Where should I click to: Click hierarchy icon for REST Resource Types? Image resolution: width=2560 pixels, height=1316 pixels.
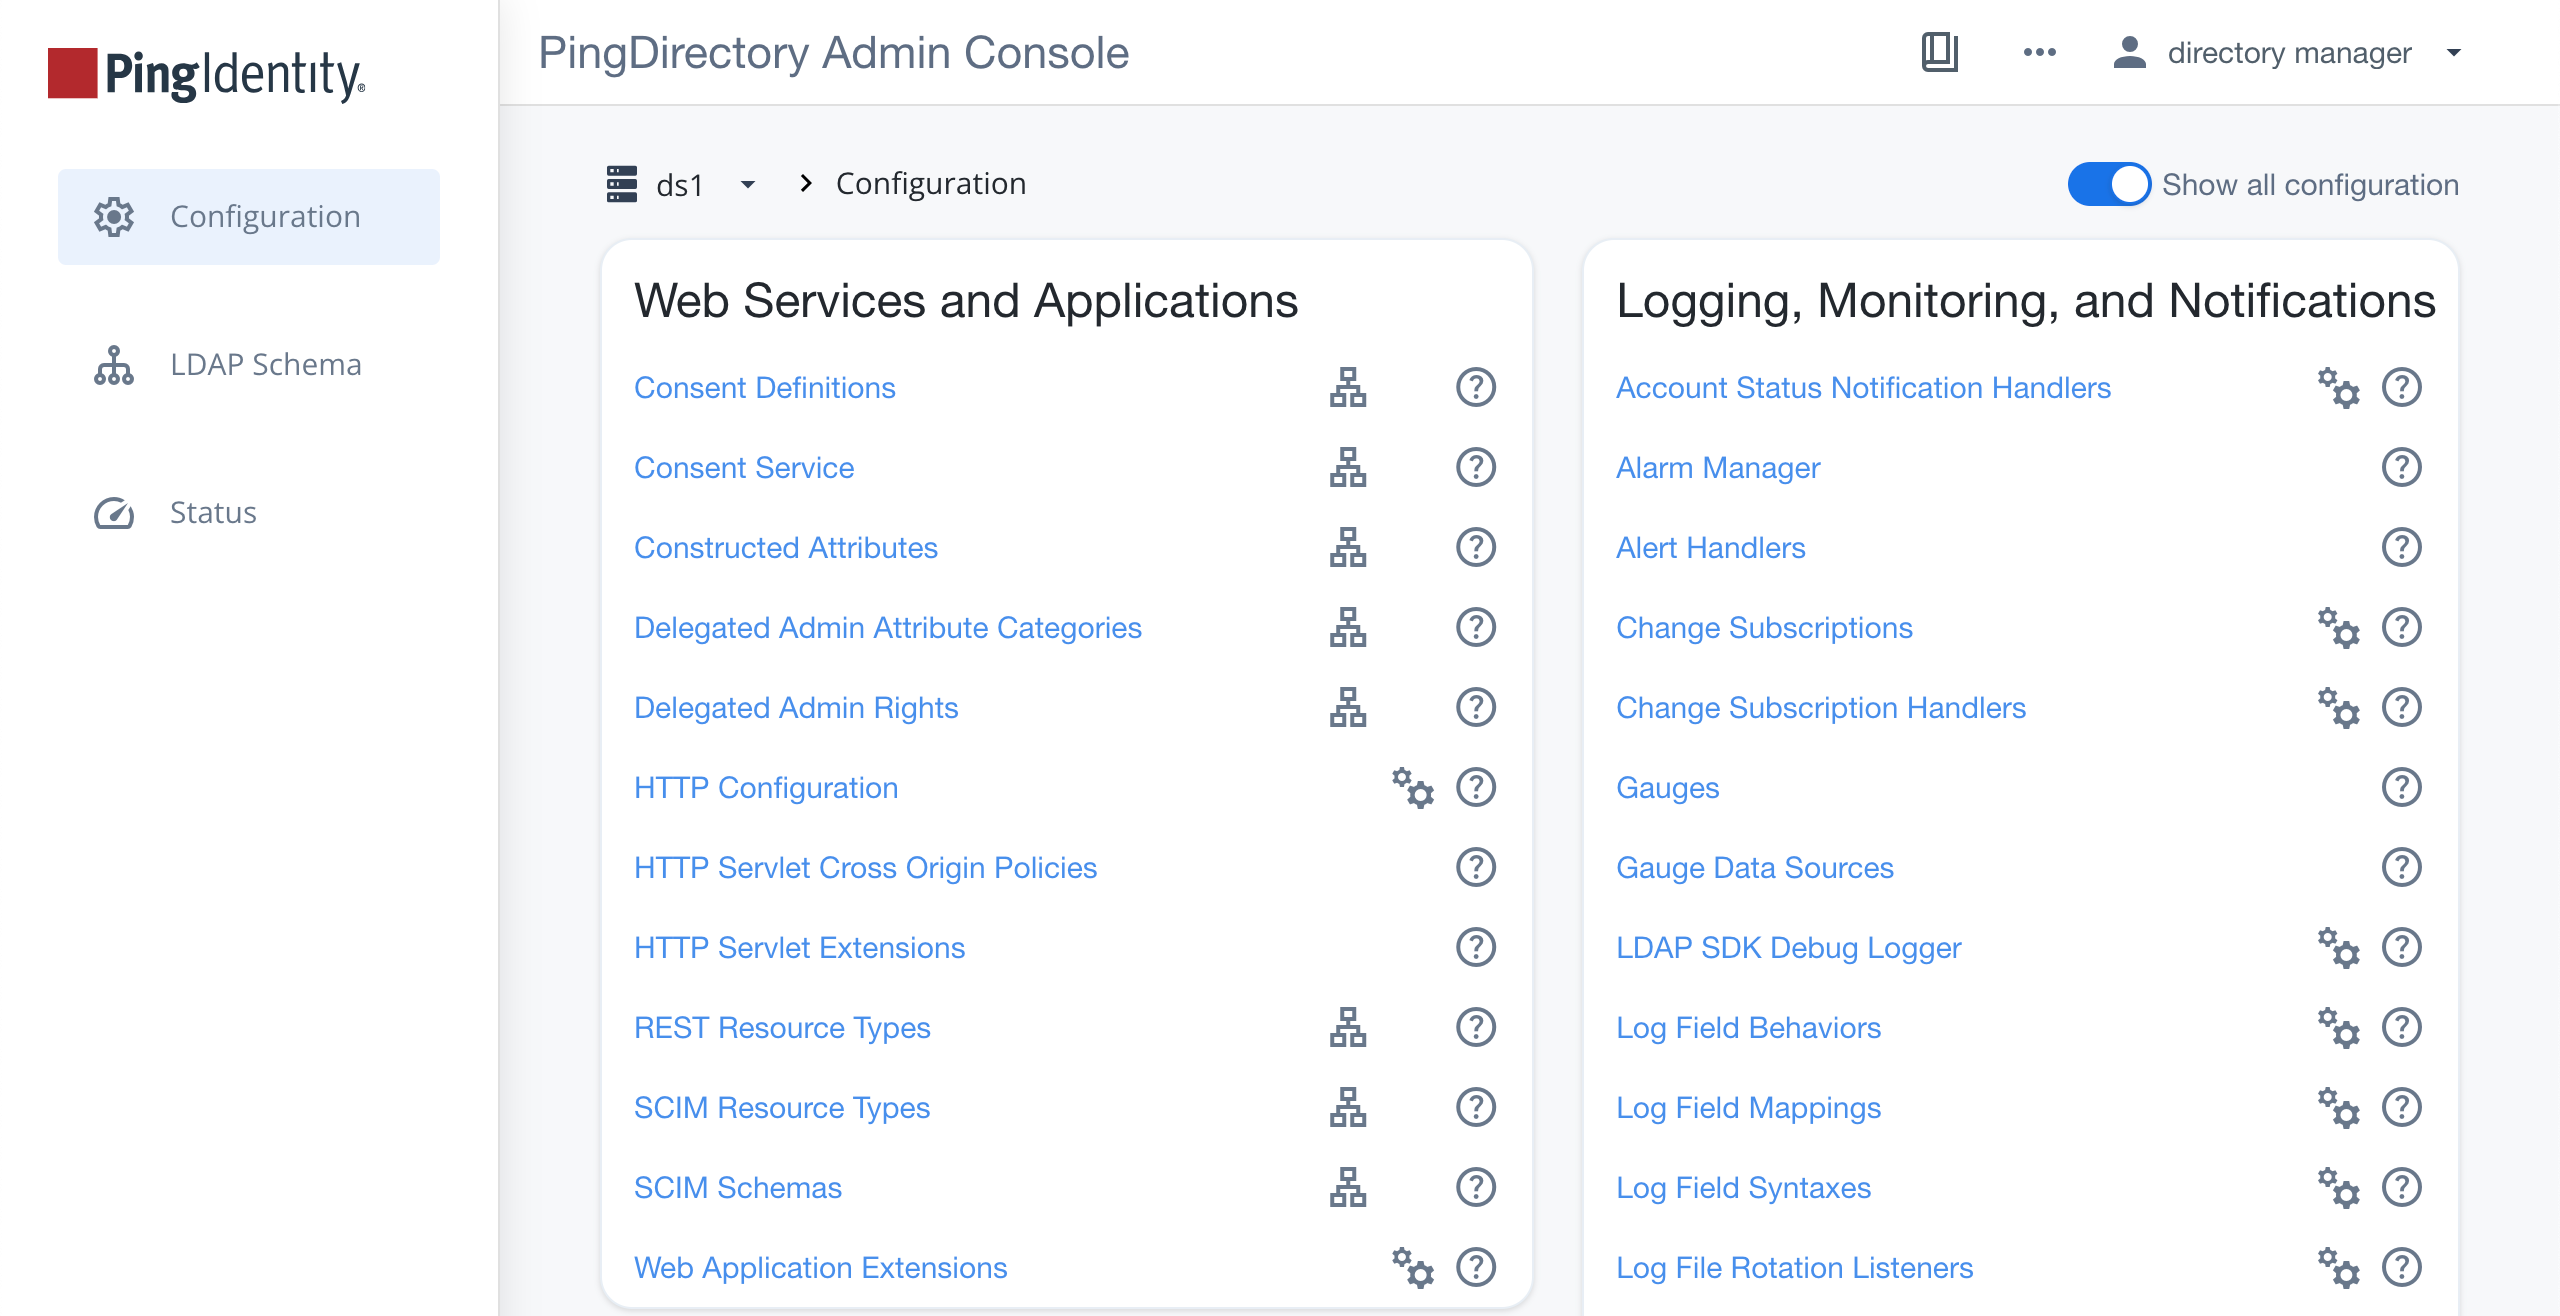(1348, 1027)
